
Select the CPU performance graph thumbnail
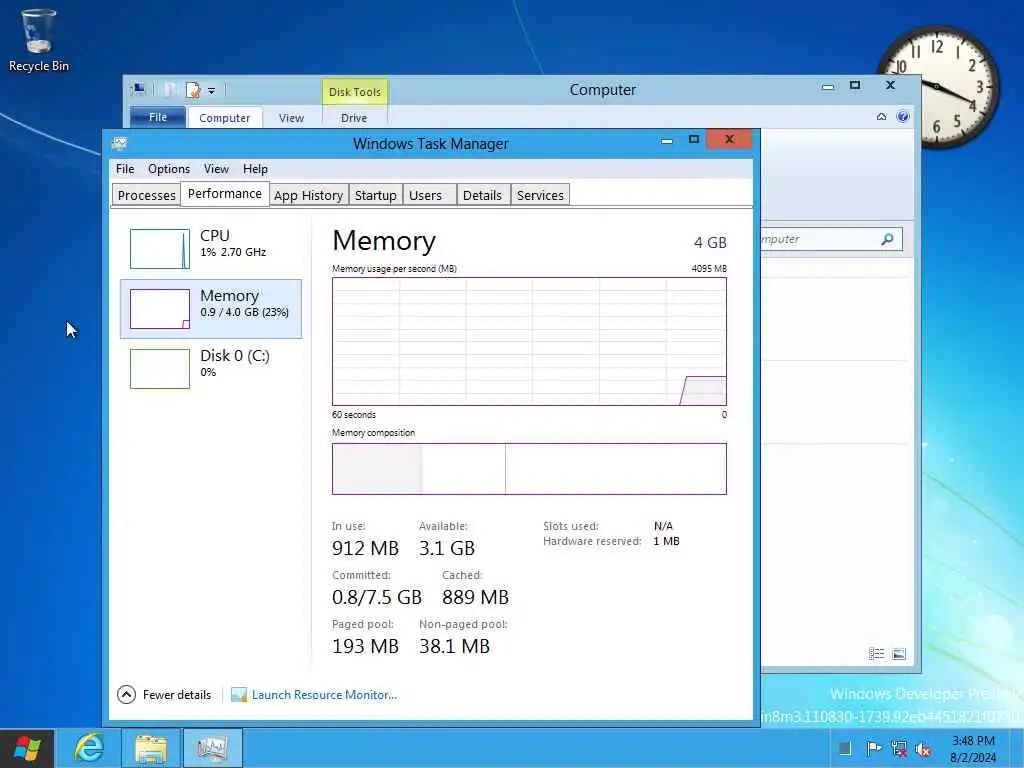pos(160,249)
